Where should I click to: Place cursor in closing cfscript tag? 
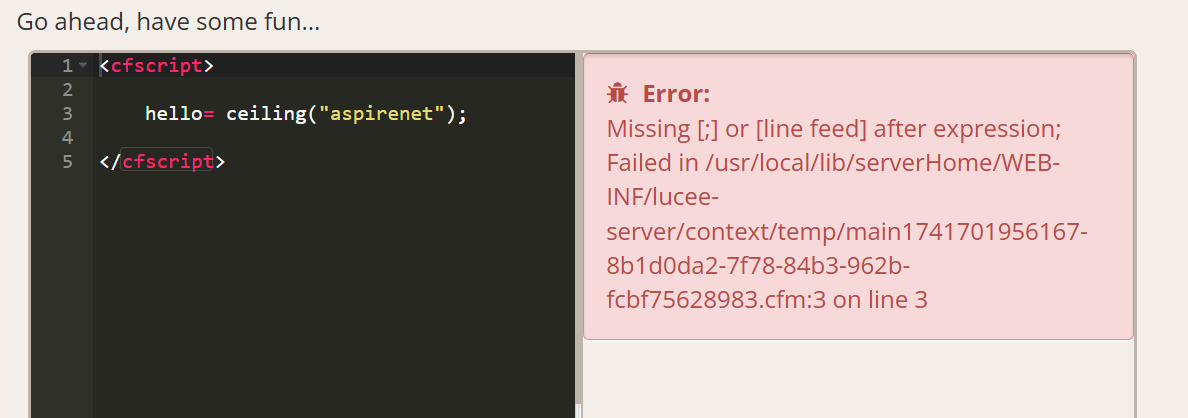pyautogui.click(x=162, y=161)
